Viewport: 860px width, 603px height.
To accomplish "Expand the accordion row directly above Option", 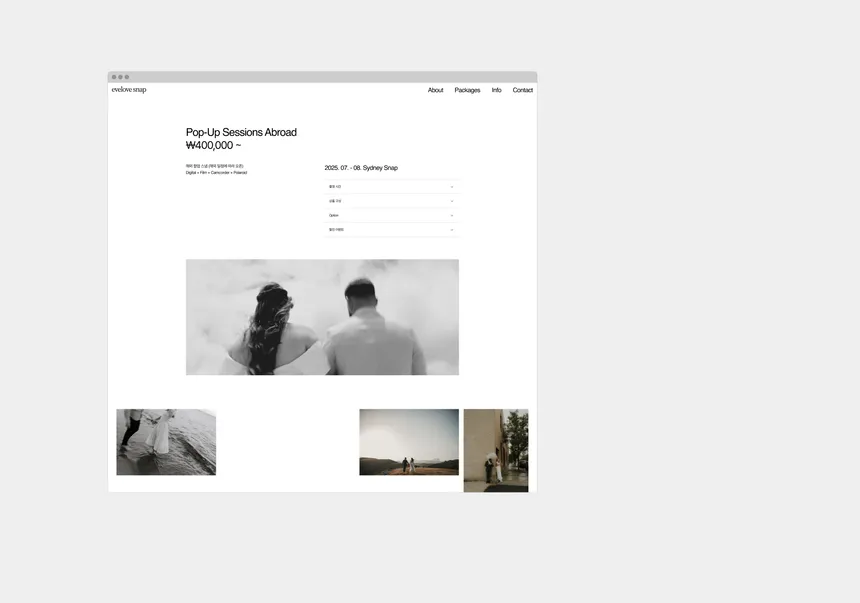I will coord(391,201).
